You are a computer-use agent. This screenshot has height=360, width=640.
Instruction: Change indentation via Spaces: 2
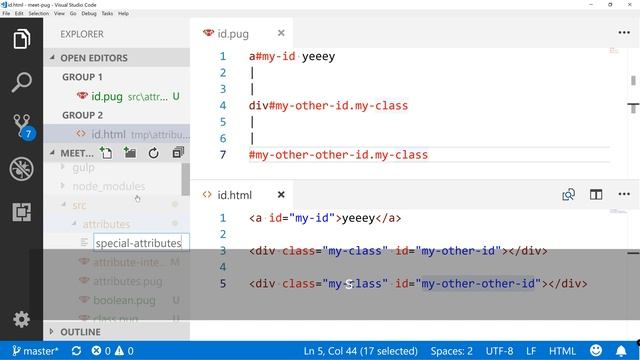tap(451, 351)
